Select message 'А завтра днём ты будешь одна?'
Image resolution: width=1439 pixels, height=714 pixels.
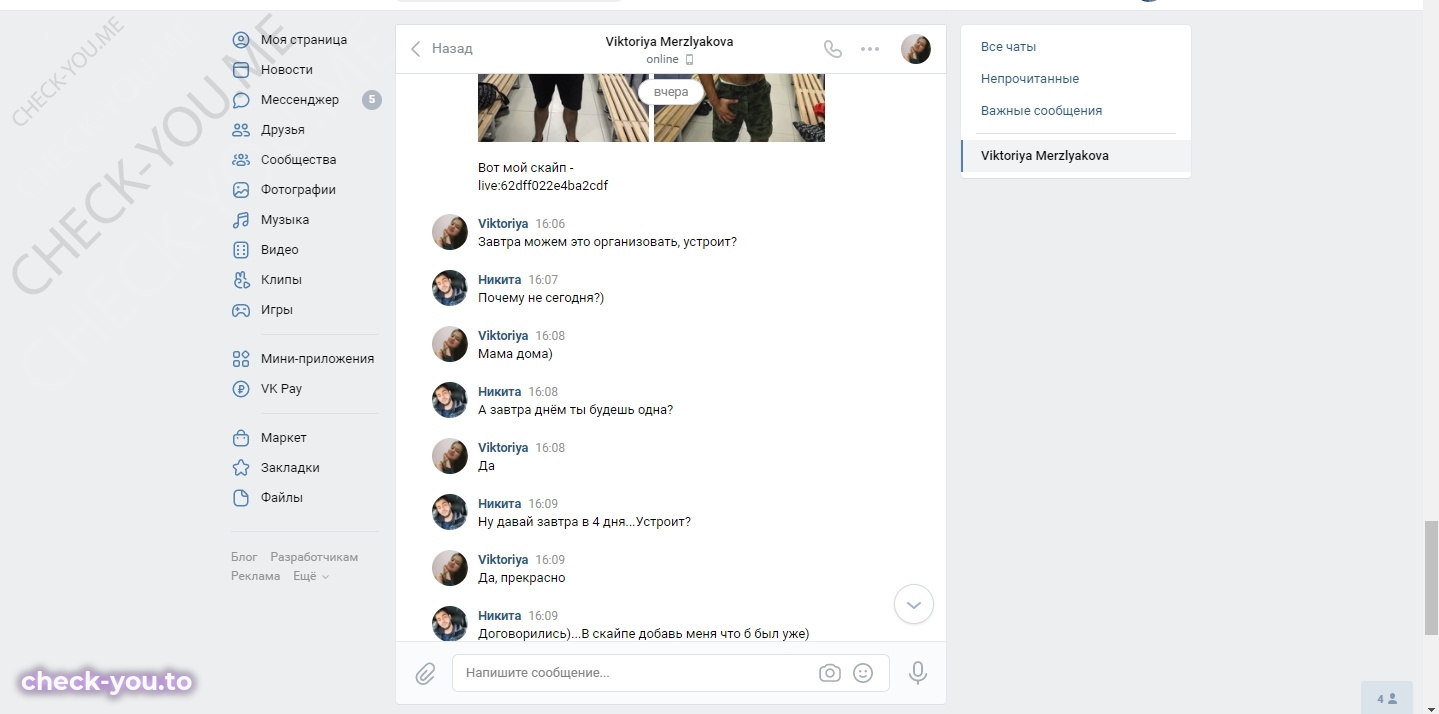575,410
